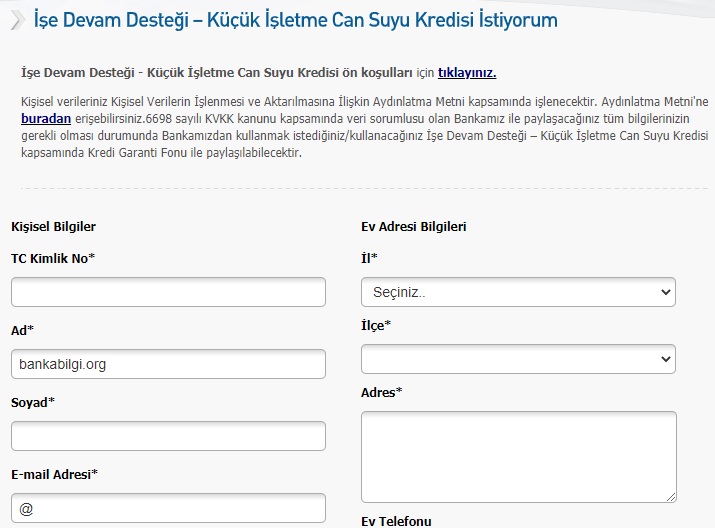Viewport: 715px width, 528px height.
Task: Focus the Soyad input field
Action: (x=168, y=436)
